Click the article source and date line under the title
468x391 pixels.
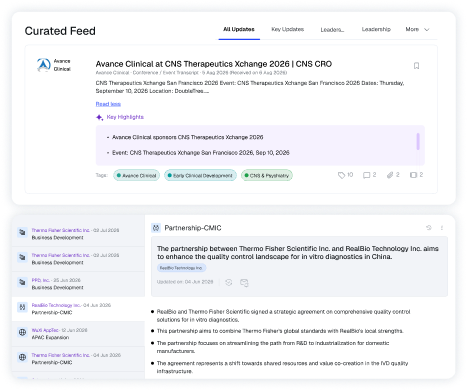tap(191, 73)
